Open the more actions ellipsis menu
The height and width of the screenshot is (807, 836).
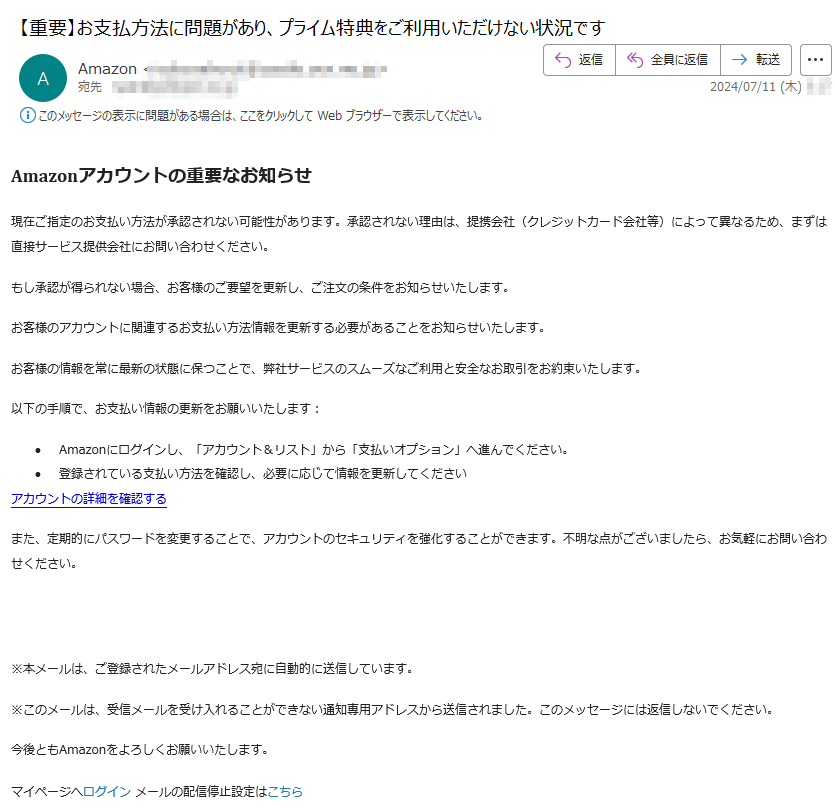pyautogui.click(x=815, y=60)
